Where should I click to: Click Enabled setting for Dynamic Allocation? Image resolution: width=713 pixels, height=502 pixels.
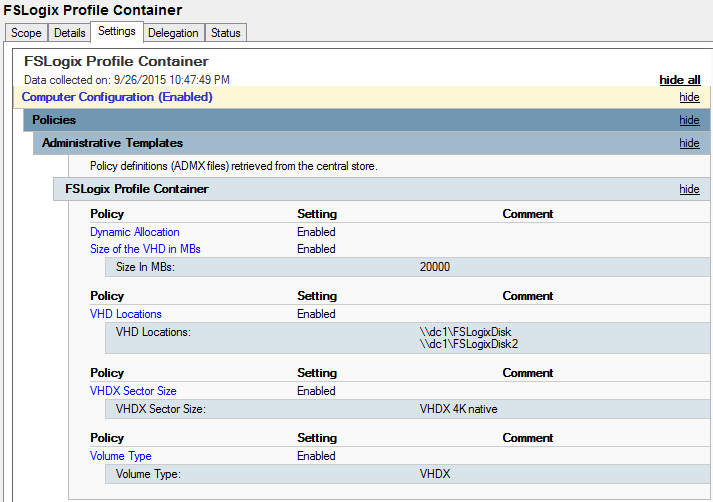(316, 232)
